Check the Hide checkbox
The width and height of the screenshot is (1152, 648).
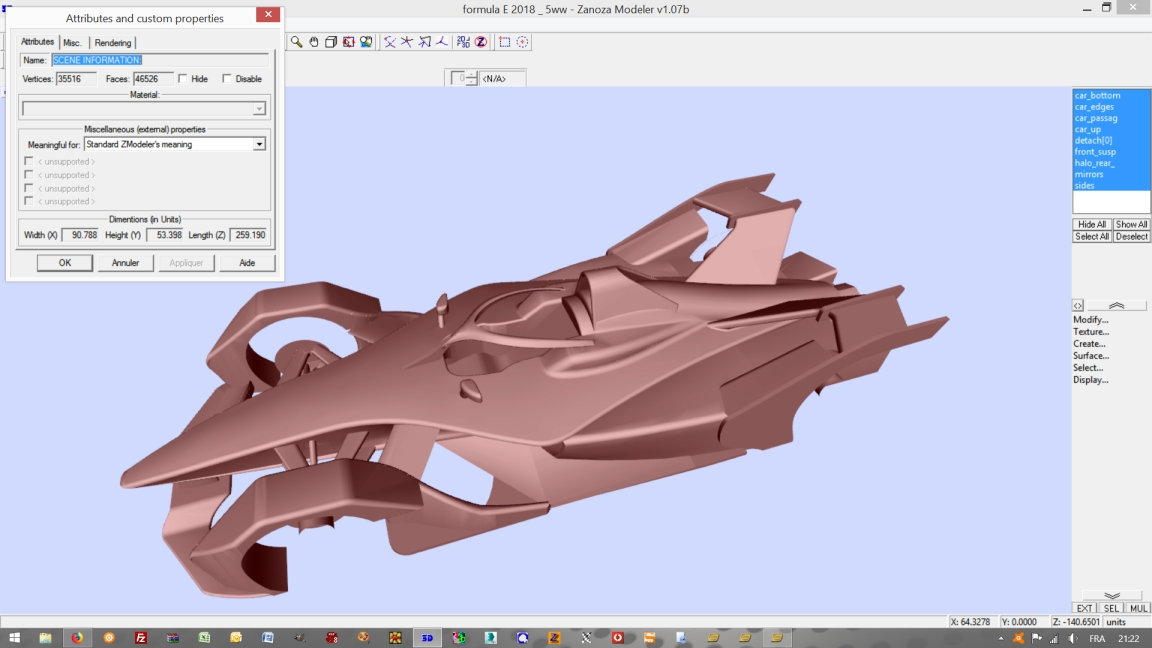[x=183, y=79]
